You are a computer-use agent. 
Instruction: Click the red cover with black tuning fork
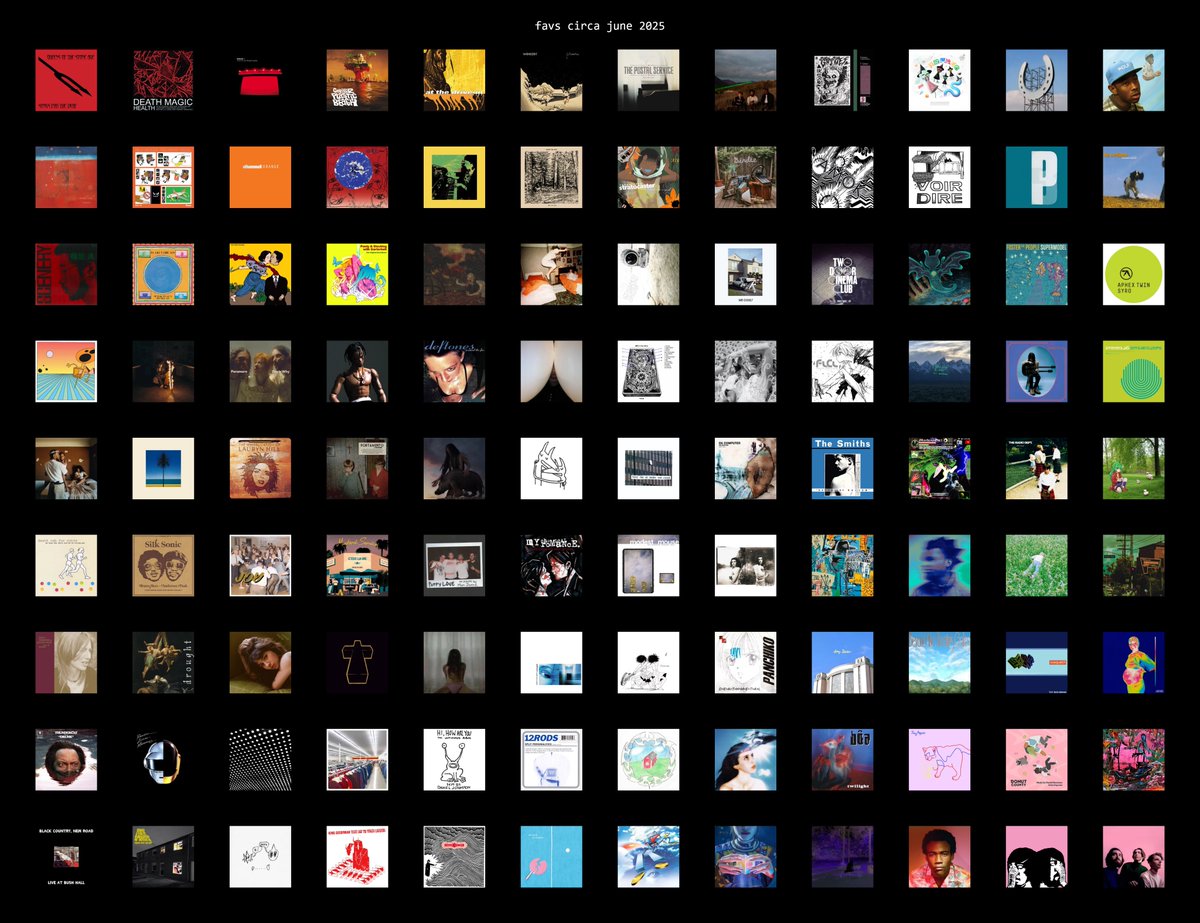[66, 80]
